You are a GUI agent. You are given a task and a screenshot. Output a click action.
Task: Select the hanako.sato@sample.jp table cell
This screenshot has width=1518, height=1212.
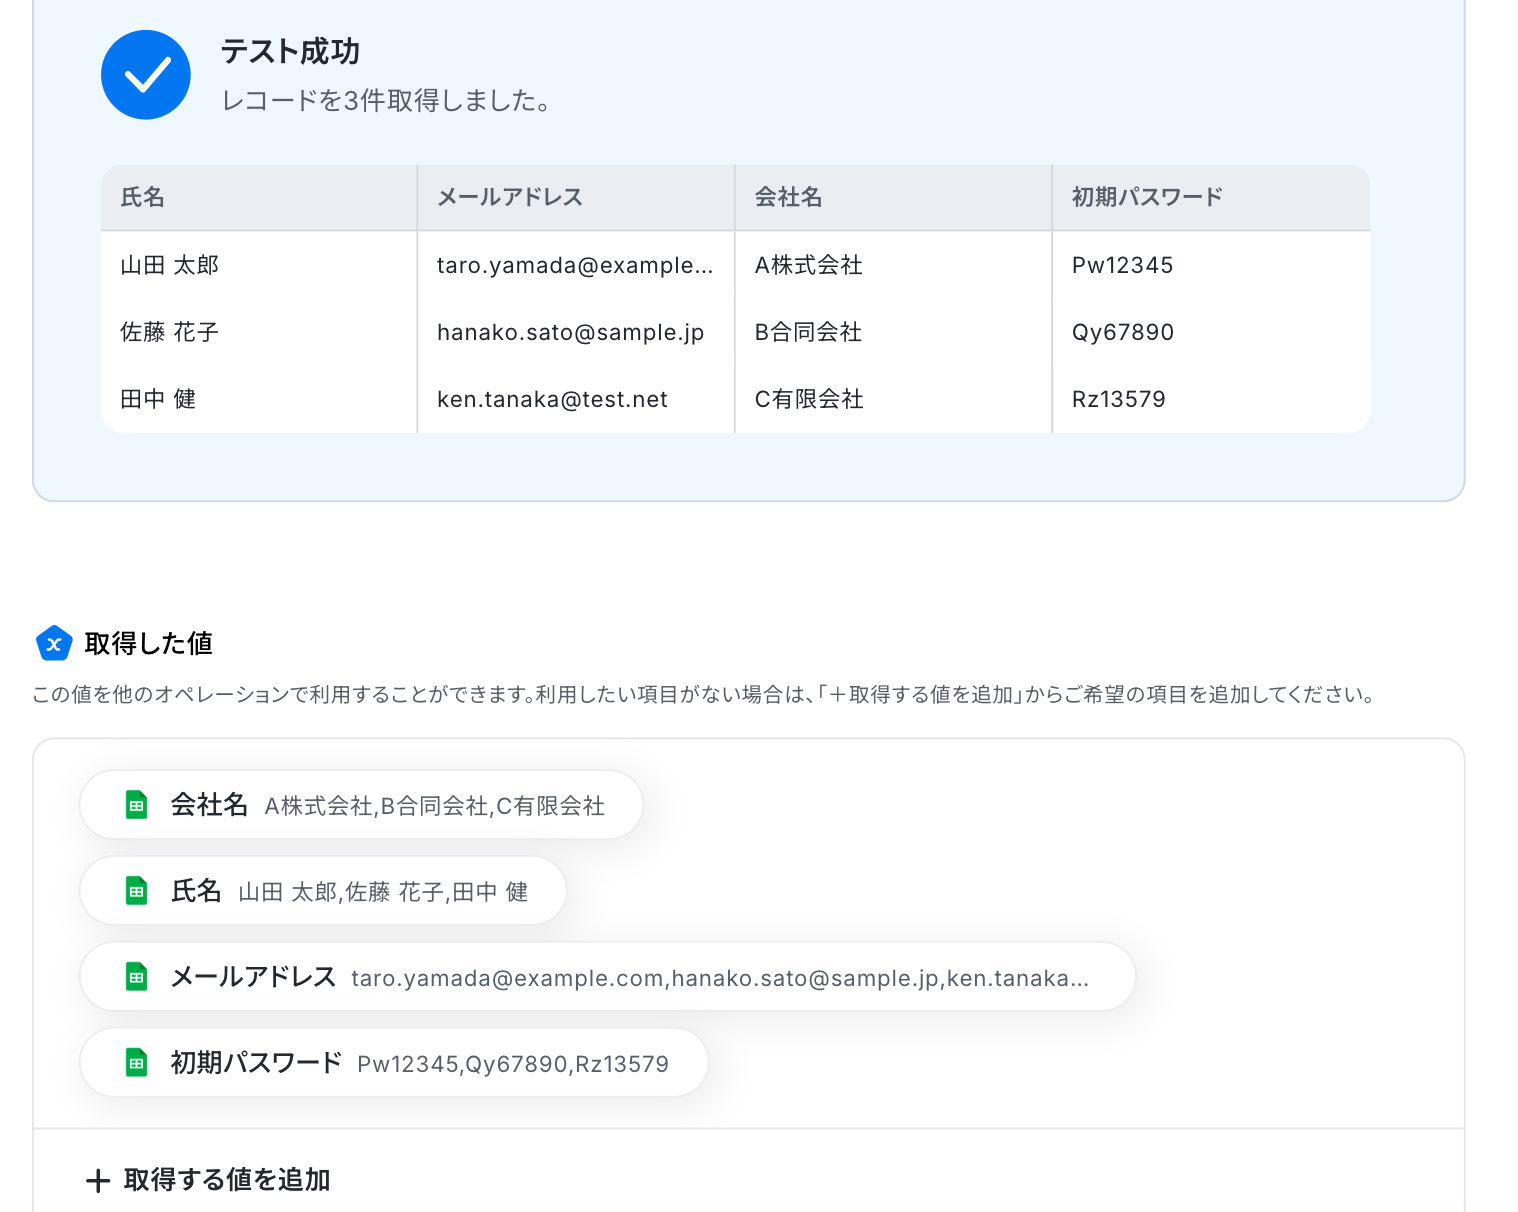tap(570, 332)
